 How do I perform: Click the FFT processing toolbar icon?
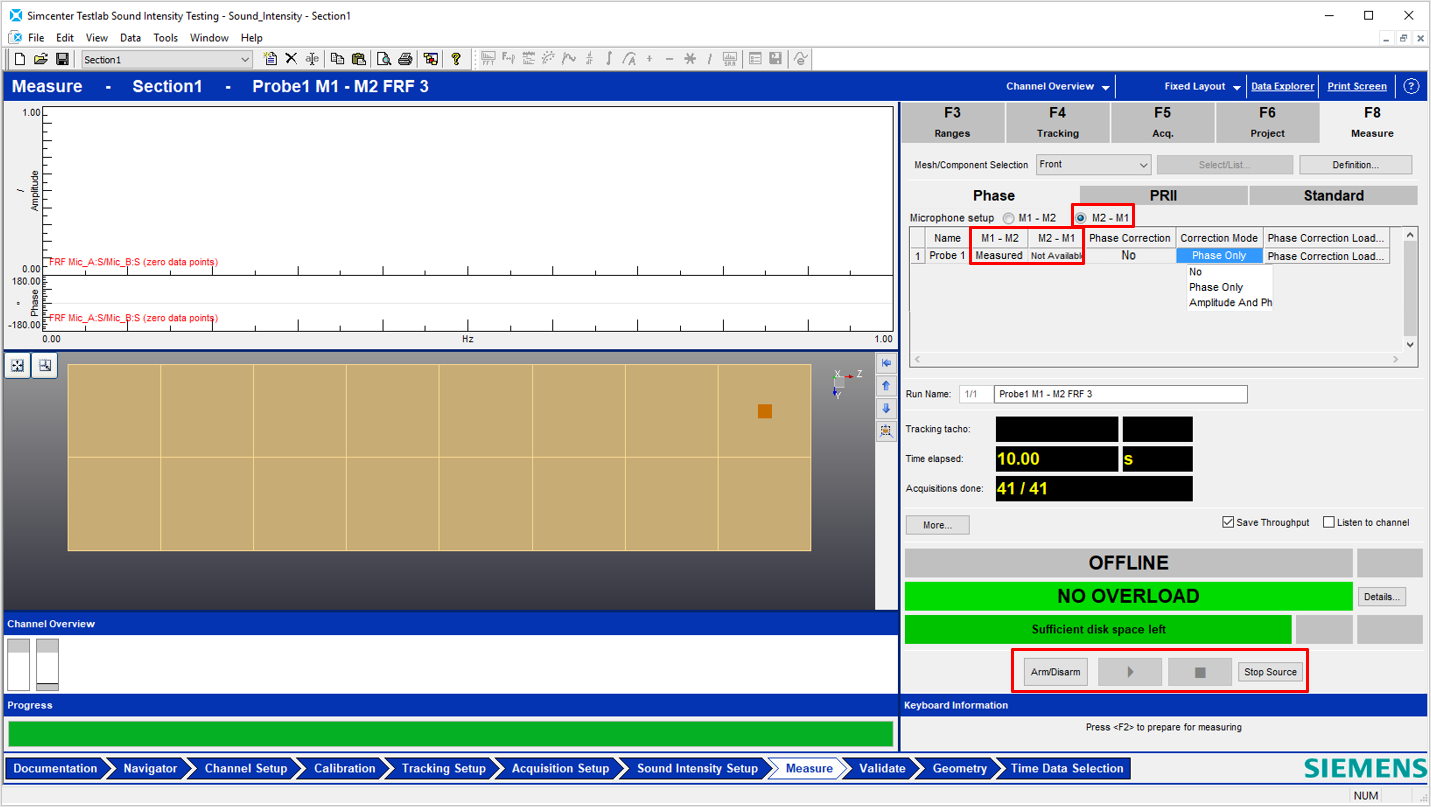click(x=488, y=60)
